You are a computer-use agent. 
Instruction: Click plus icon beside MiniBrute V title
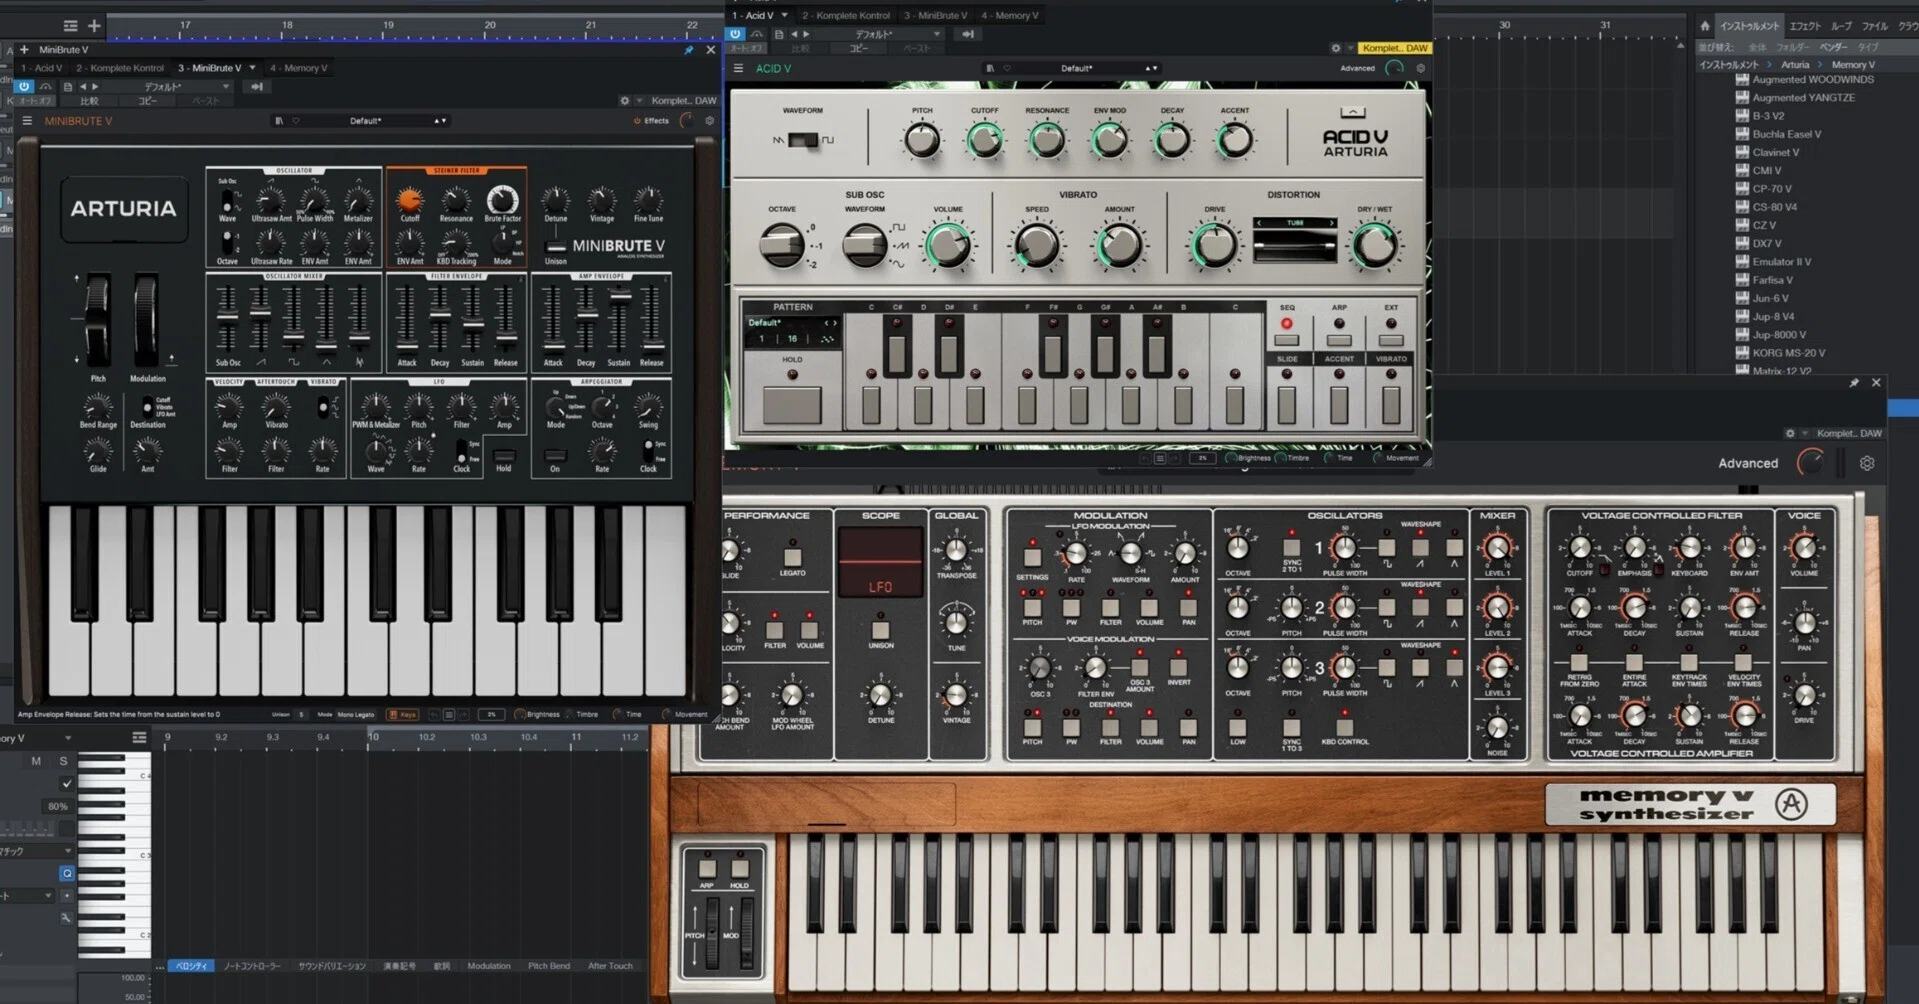click(24, 49)
